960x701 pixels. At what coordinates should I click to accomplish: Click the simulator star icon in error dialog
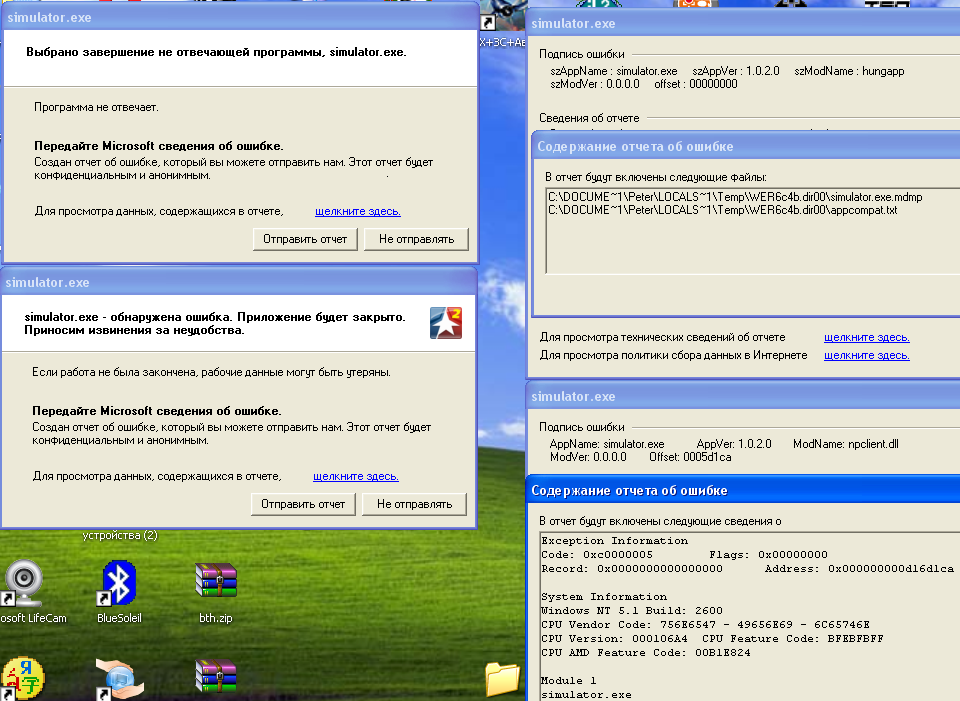[x=446, y=323]
